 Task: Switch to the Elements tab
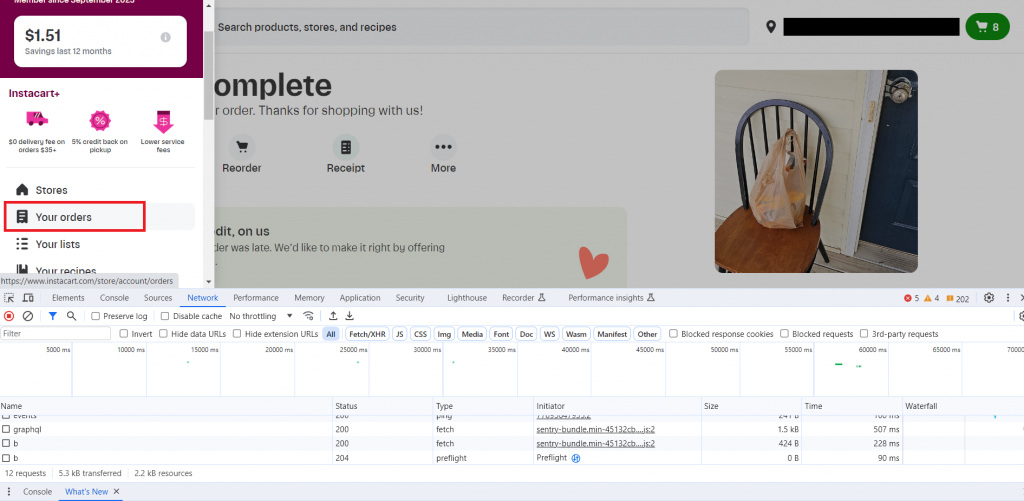pyautogui.click(x=68, y=298)
